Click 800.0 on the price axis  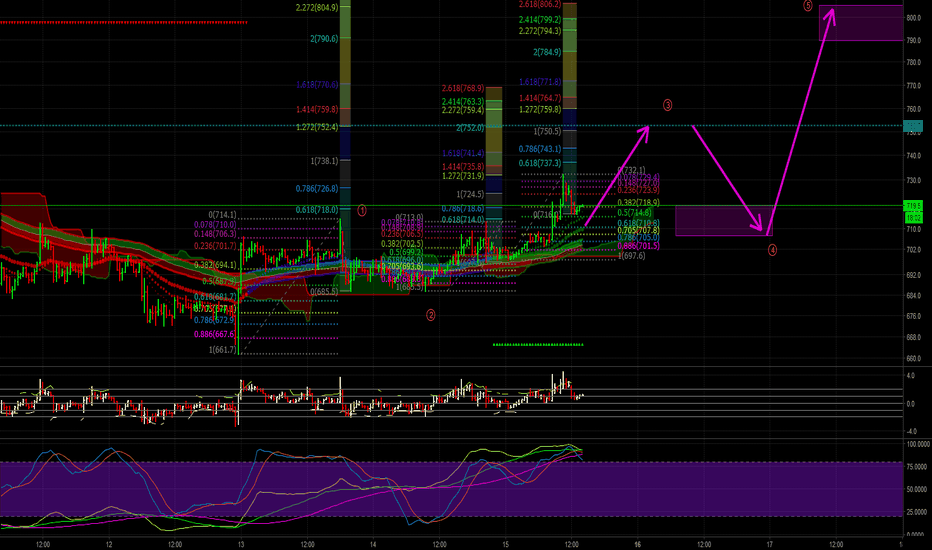[913, 18]
